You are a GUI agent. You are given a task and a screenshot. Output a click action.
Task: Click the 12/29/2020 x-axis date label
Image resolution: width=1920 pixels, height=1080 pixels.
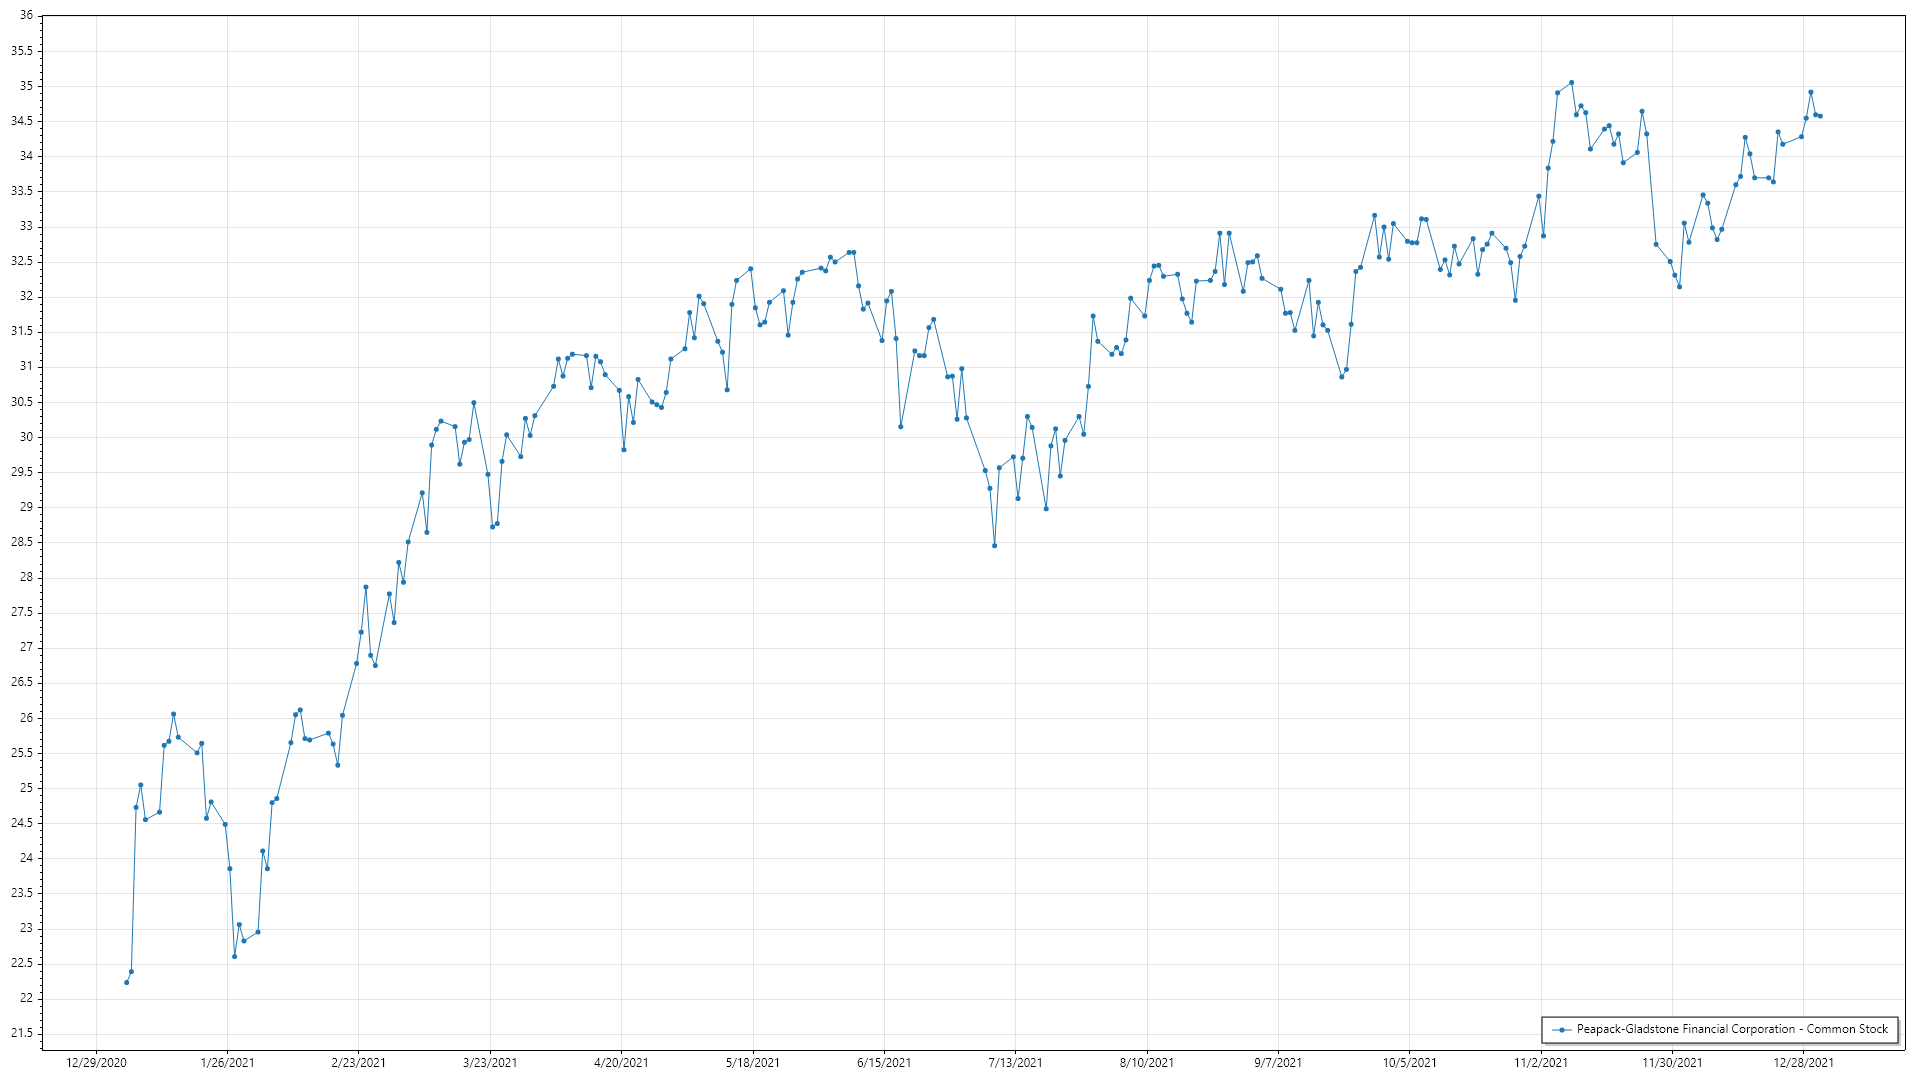pos(96,1062)
